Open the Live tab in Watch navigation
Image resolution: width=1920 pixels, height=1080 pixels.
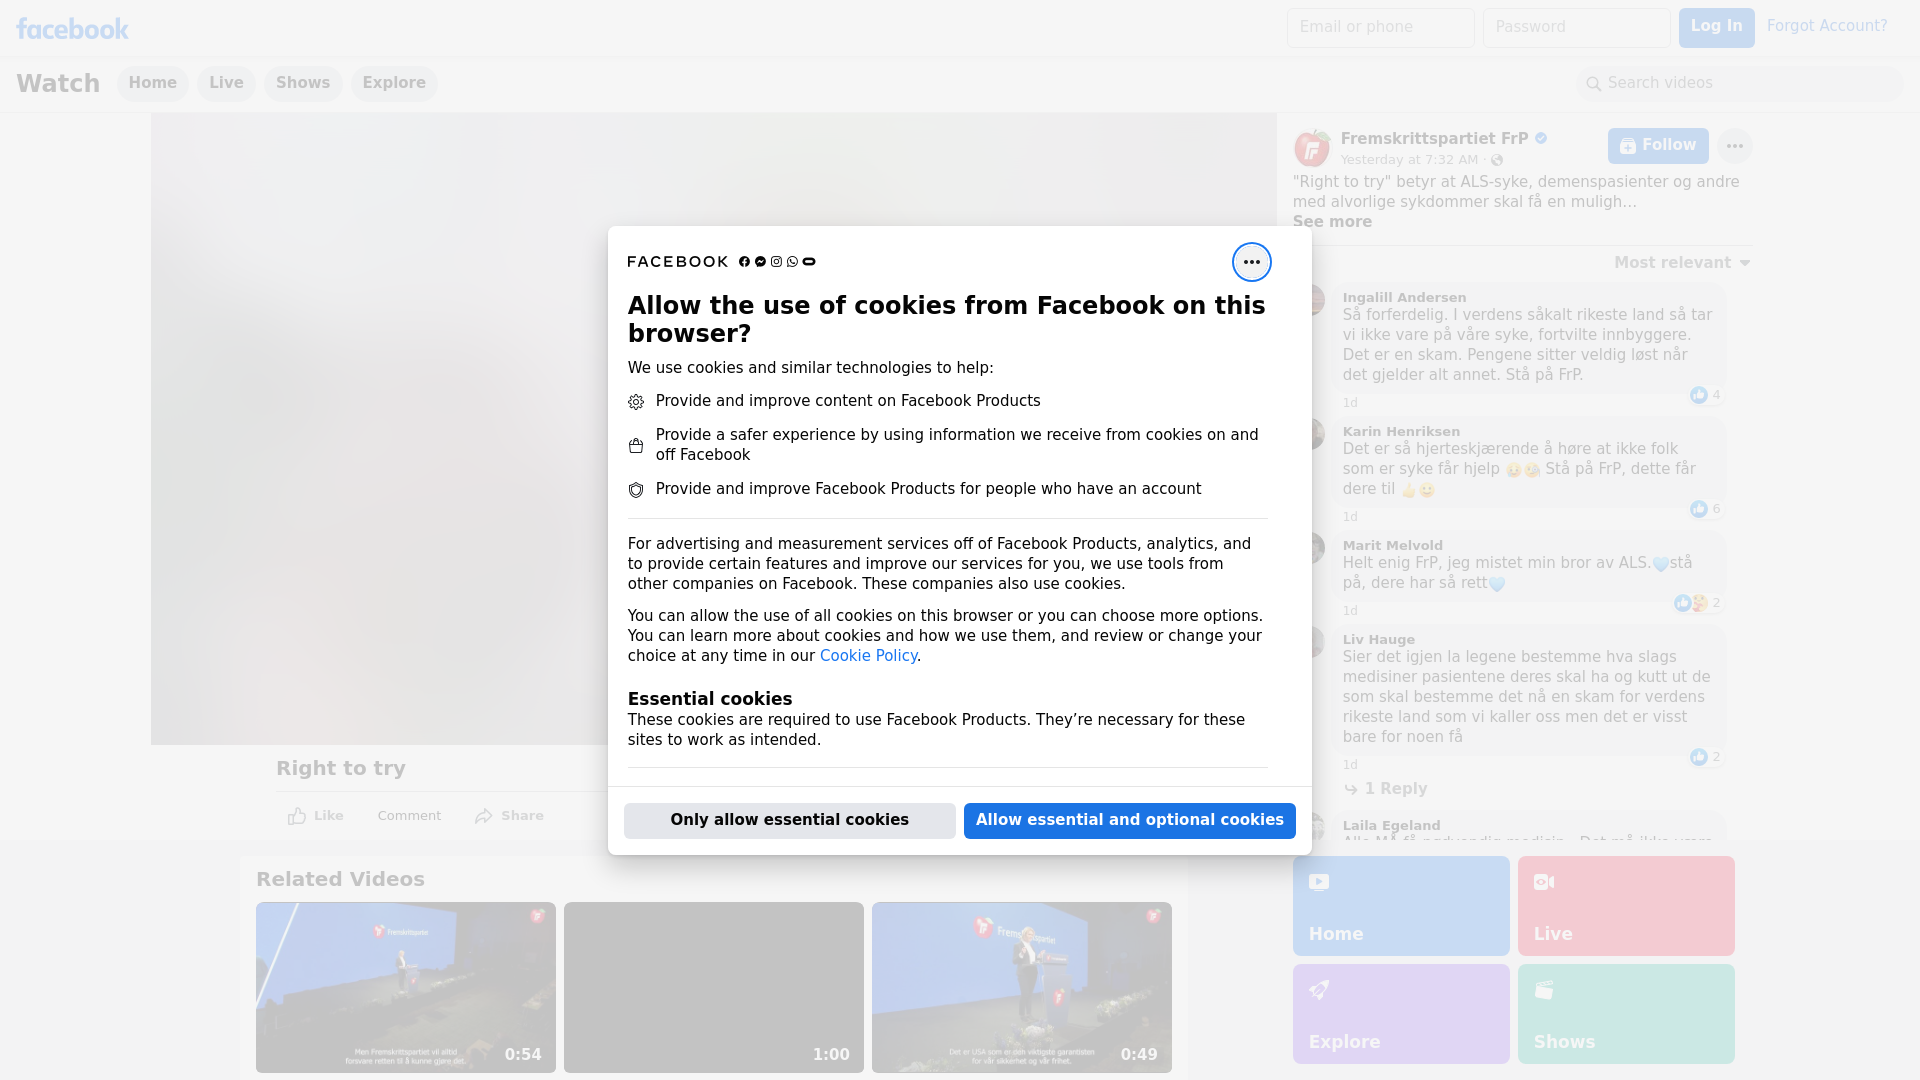pos(226,83)
